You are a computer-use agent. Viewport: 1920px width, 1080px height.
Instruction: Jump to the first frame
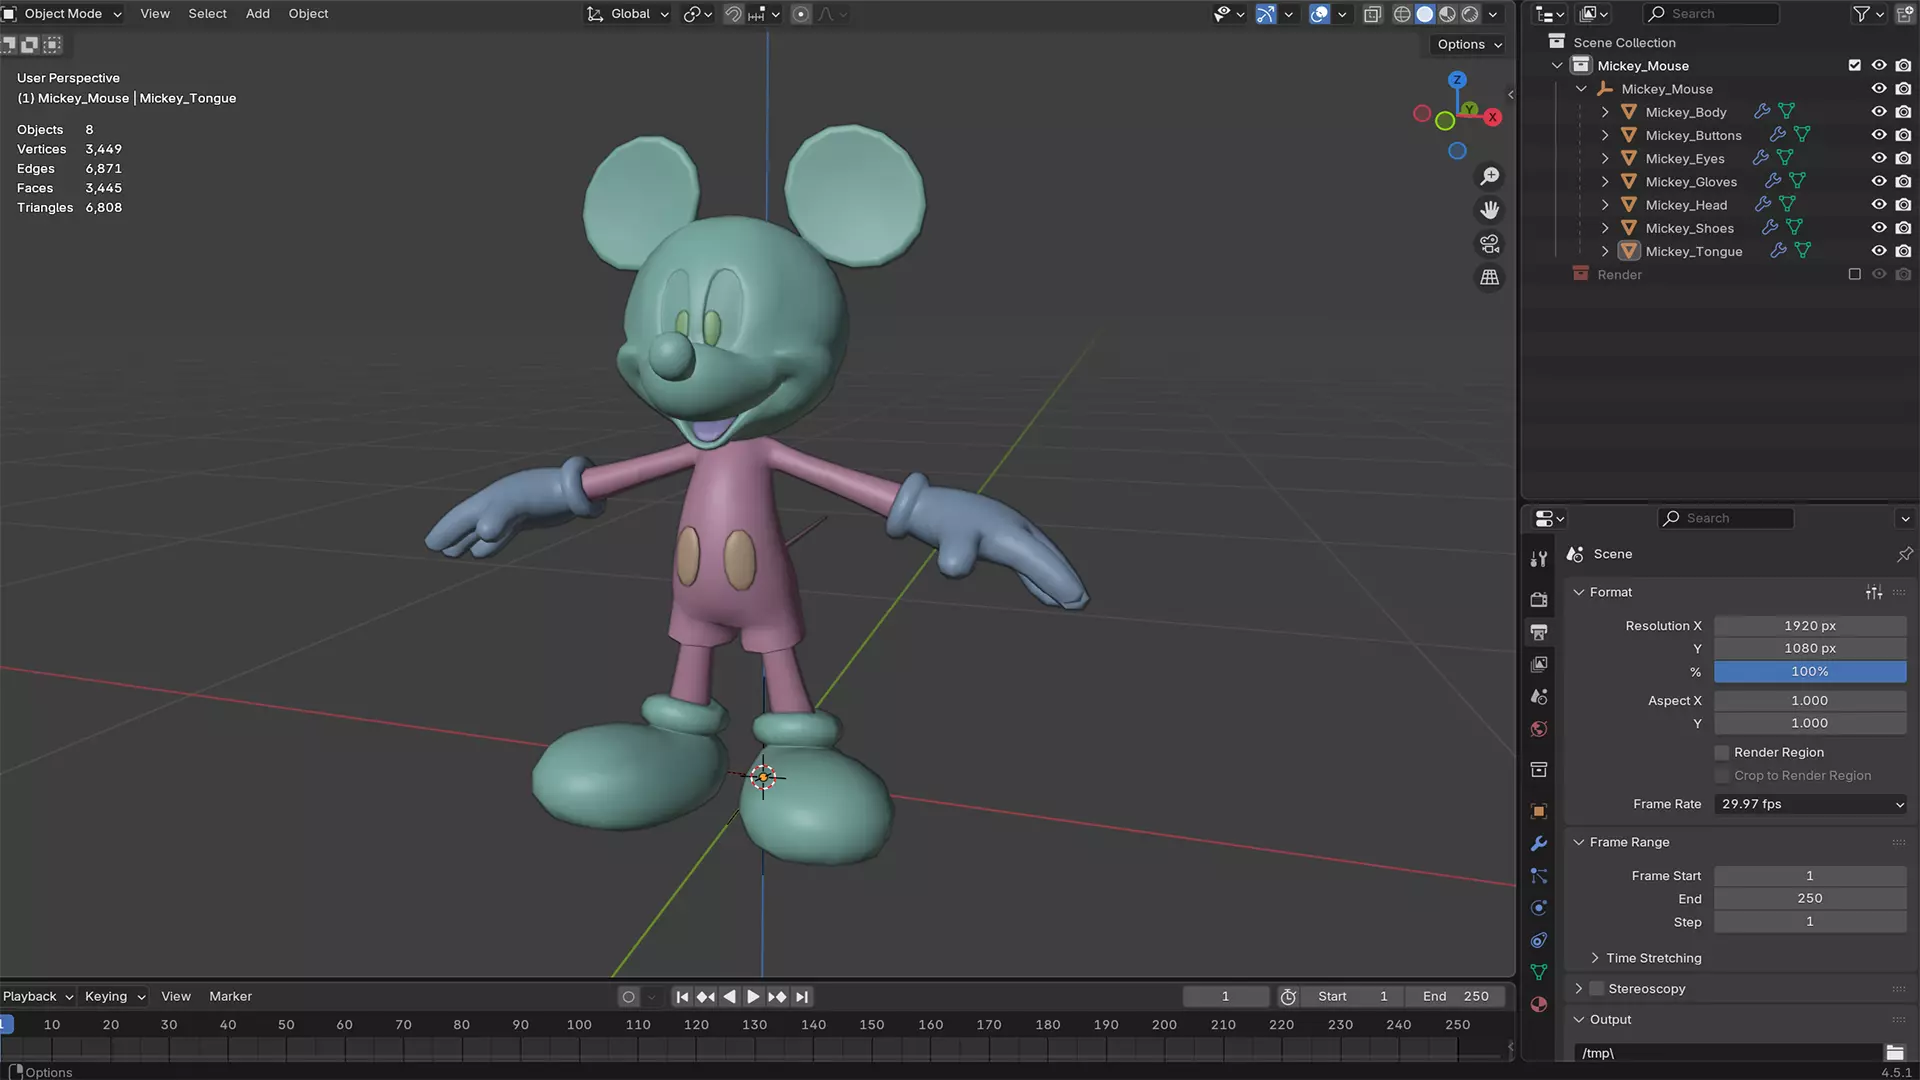[682, 997]
